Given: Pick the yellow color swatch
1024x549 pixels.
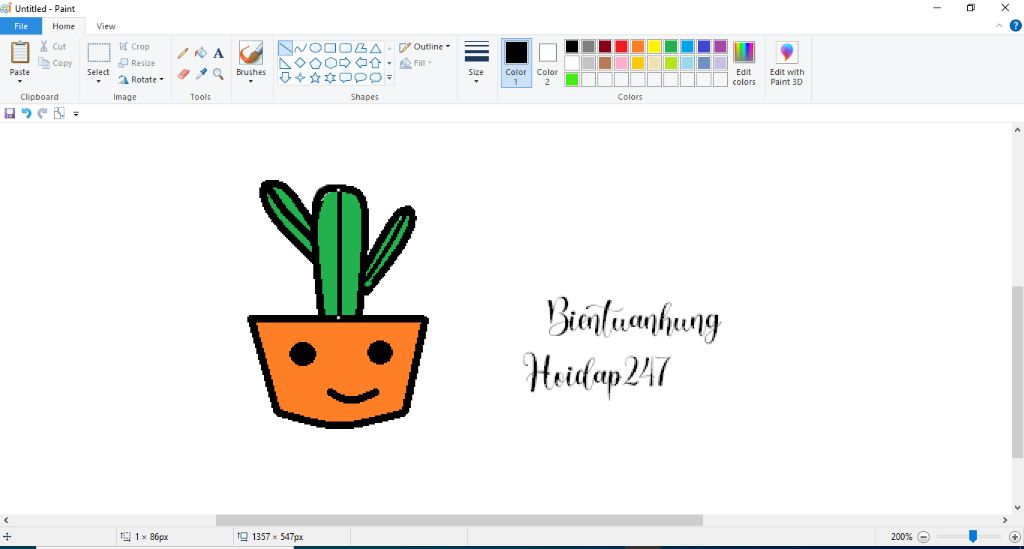Looking at the screenshot, I should (654, 46).
